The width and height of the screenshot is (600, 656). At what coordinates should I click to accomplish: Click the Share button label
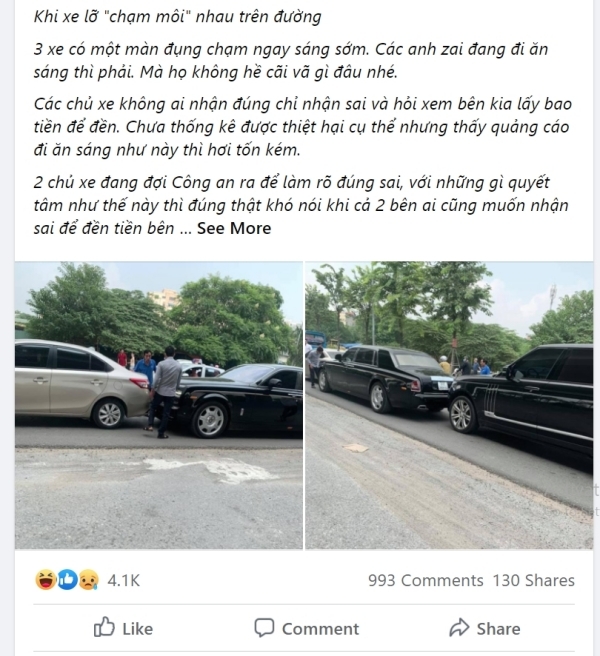point(498,629)
